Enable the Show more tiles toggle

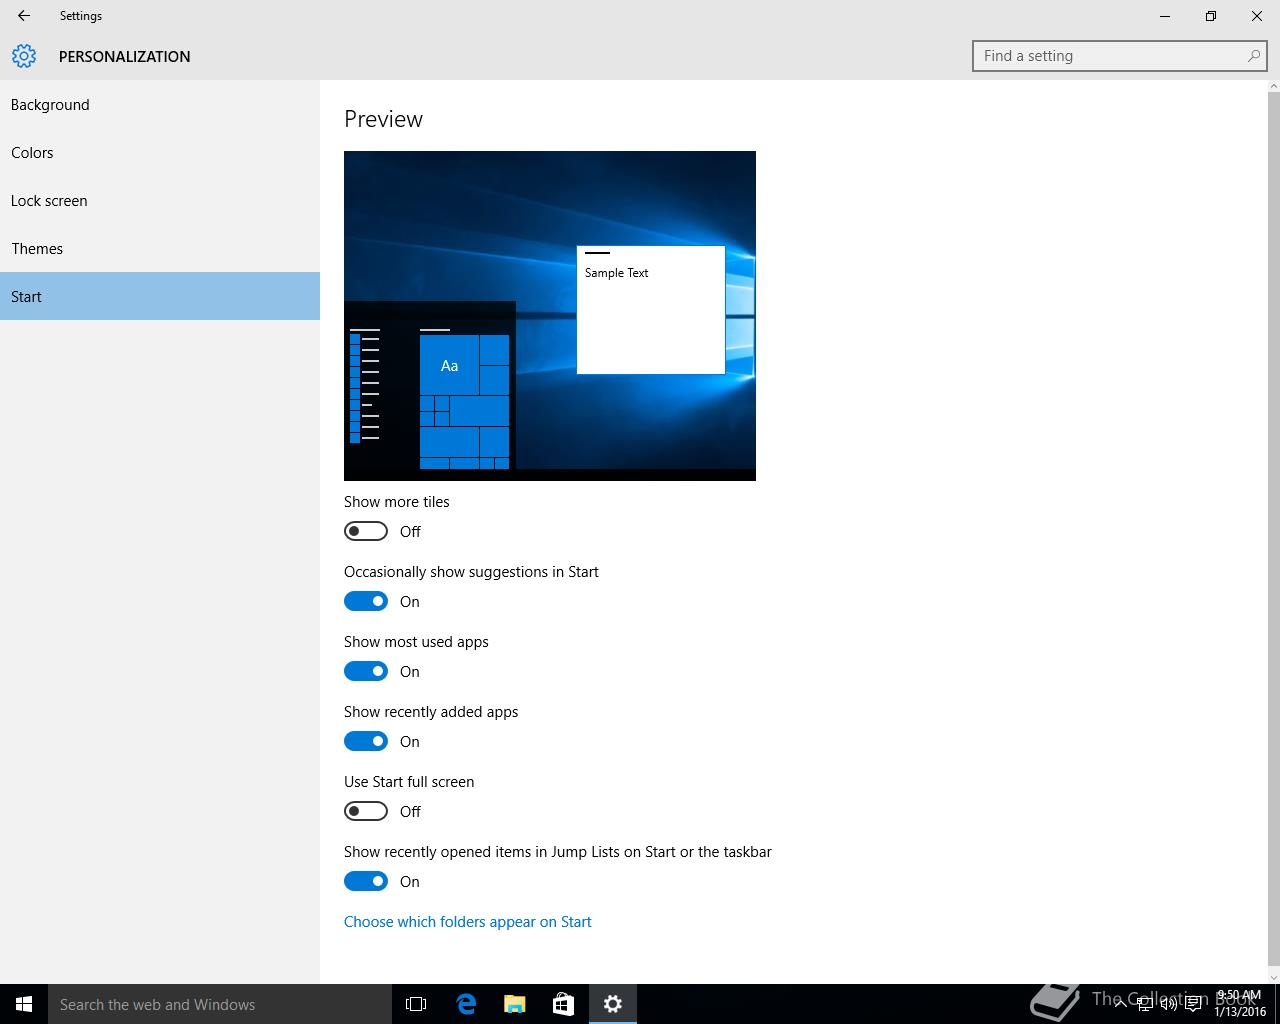[x=366, y=531]
